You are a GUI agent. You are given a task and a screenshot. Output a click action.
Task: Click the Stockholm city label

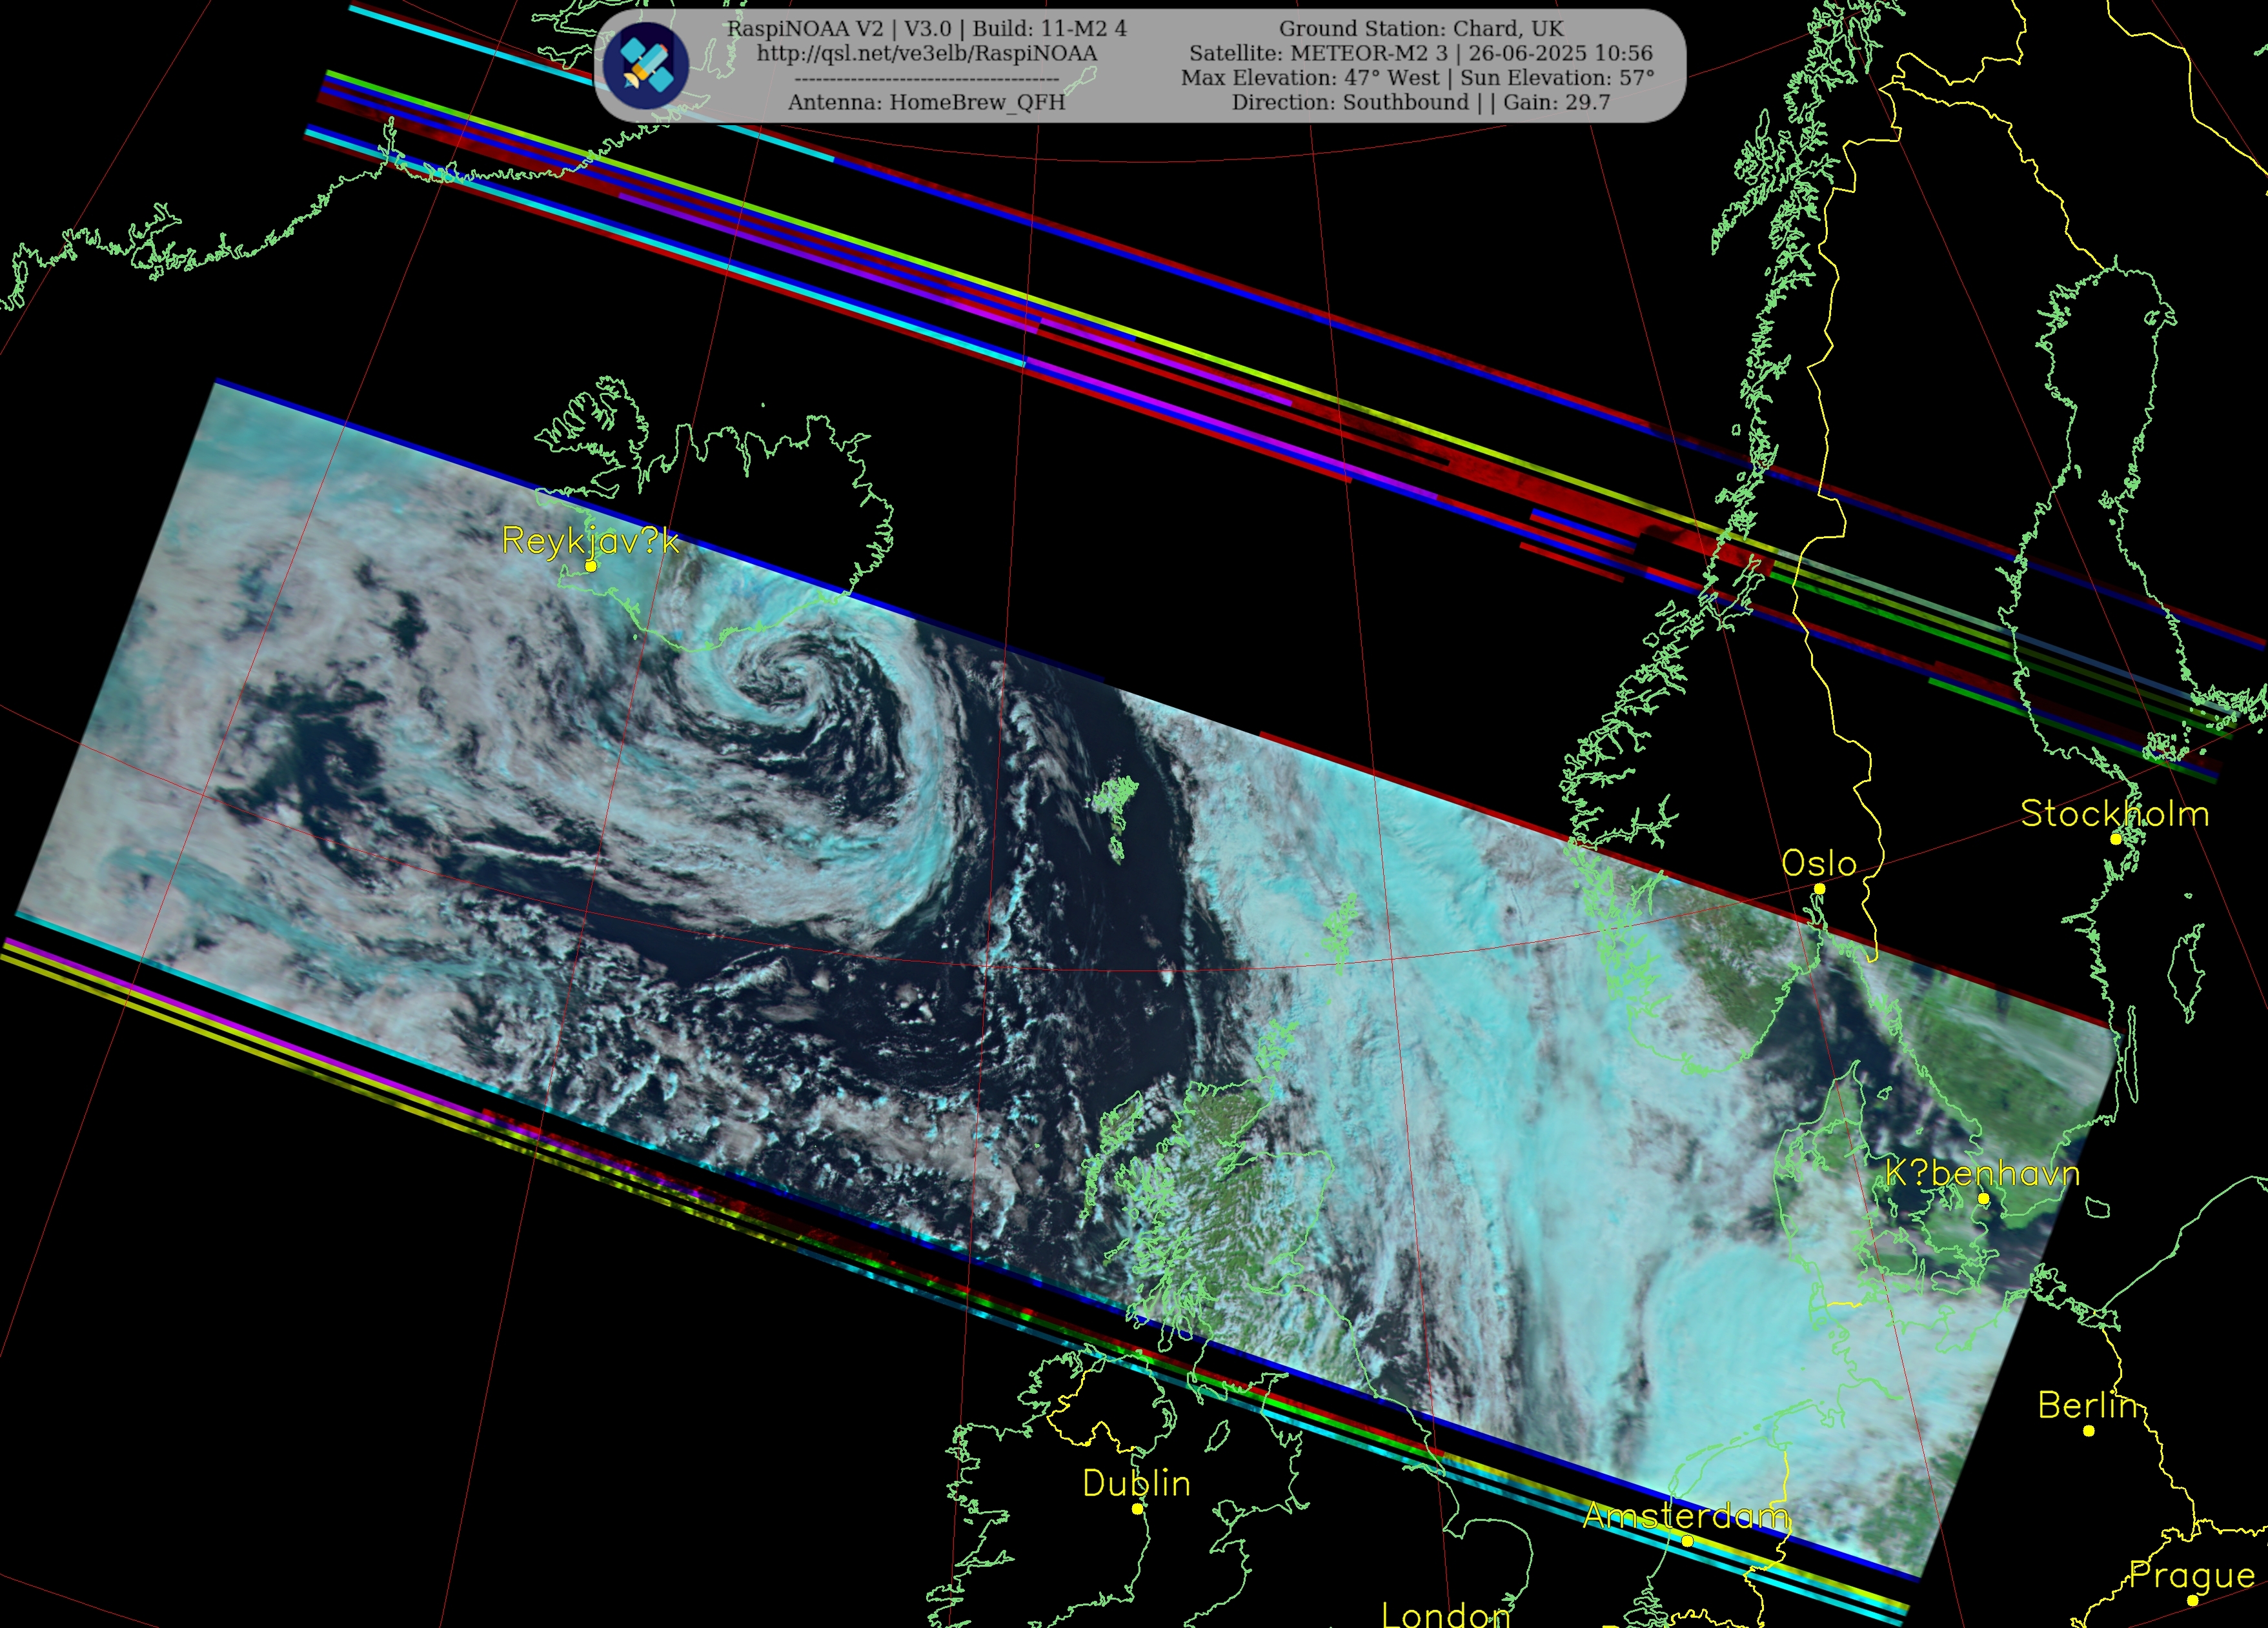pyautogui.click(x=2115, y=813)
